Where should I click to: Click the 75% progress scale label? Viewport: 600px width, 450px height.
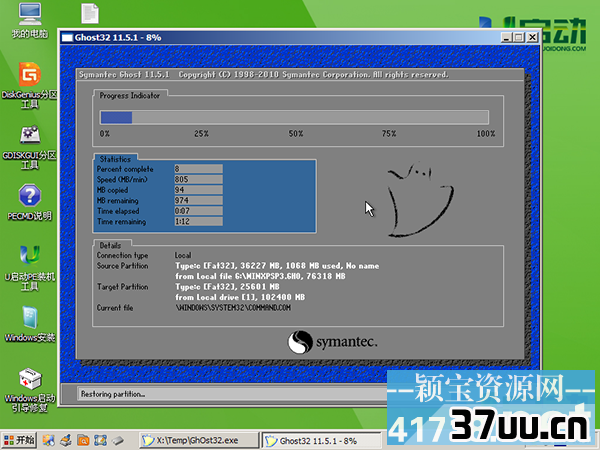click(389, 134)
